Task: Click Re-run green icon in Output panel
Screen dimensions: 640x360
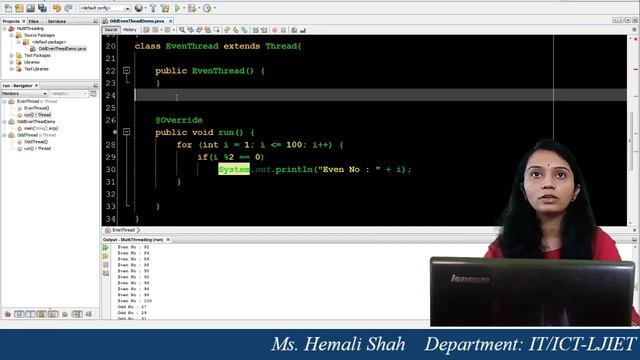Action: tap(106, 248)
